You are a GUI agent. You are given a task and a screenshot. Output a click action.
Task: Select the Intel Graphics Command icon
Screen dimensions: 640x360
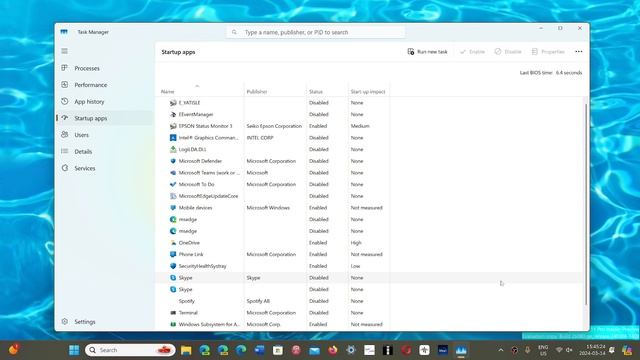pos(173,138)
